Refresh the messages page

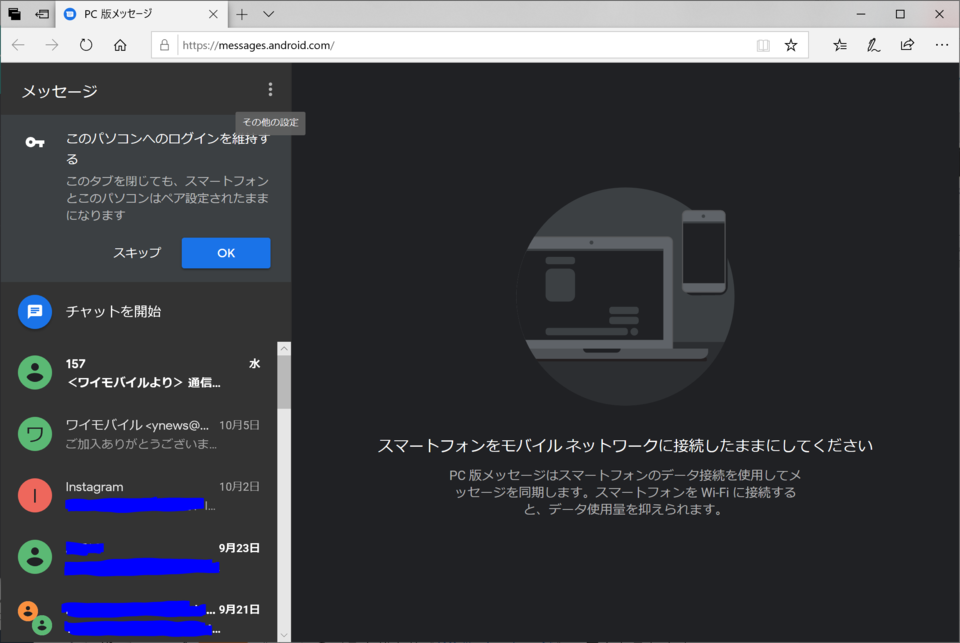point(86,45)
